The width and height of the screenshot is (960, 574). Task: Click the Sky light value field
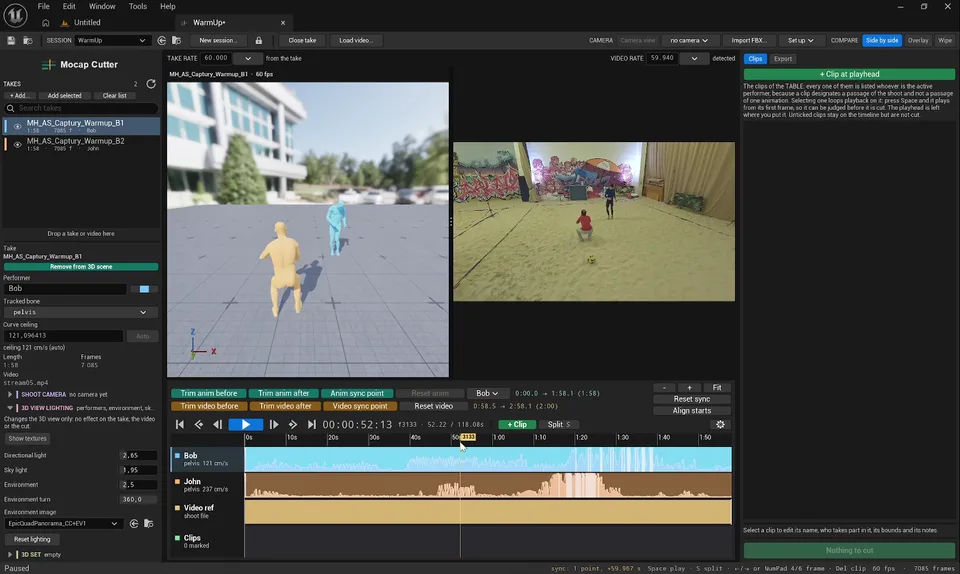click(138, 471)
